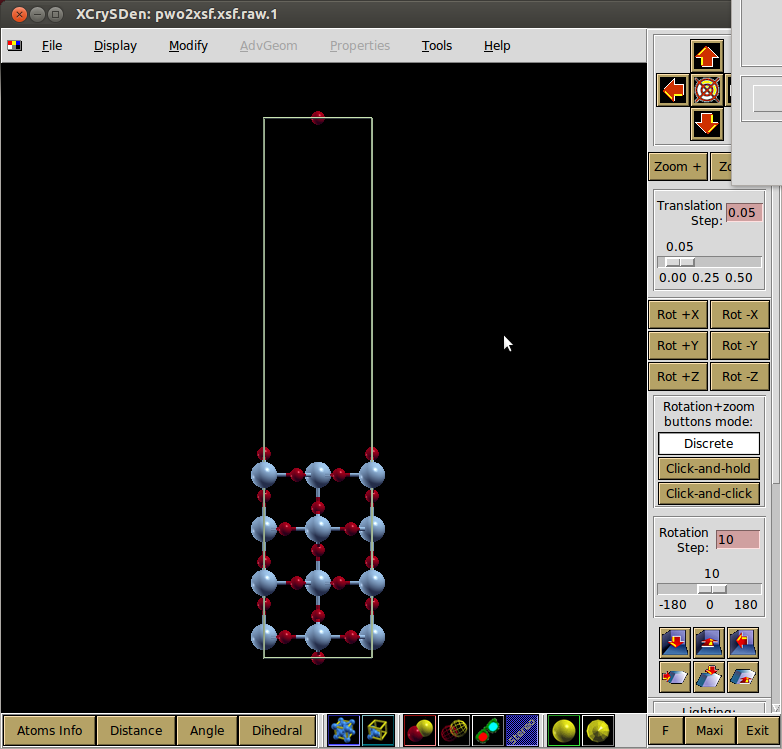The image size is (782, 749).
Task: Switch to Click-and-click button mode
Action: pos(708,493)
